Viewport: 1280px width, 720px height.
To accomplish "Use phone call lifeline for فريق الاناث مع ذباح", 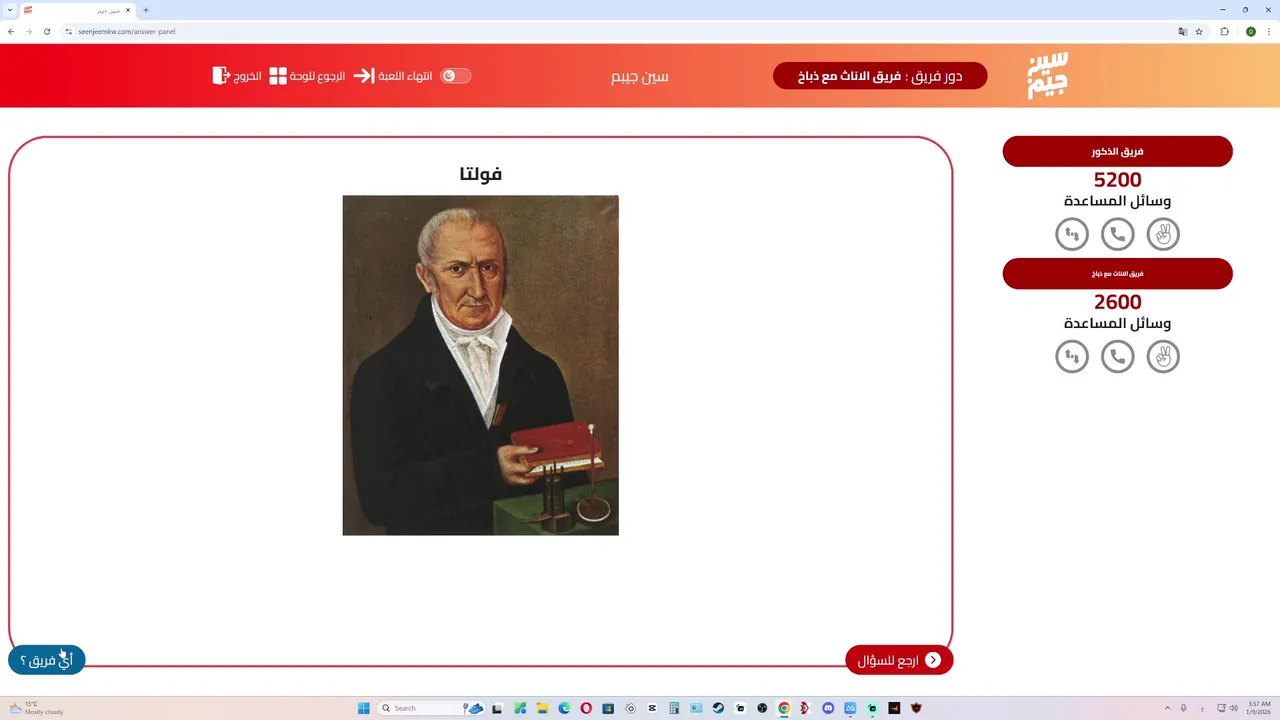I will click(x=1117, y=356).
